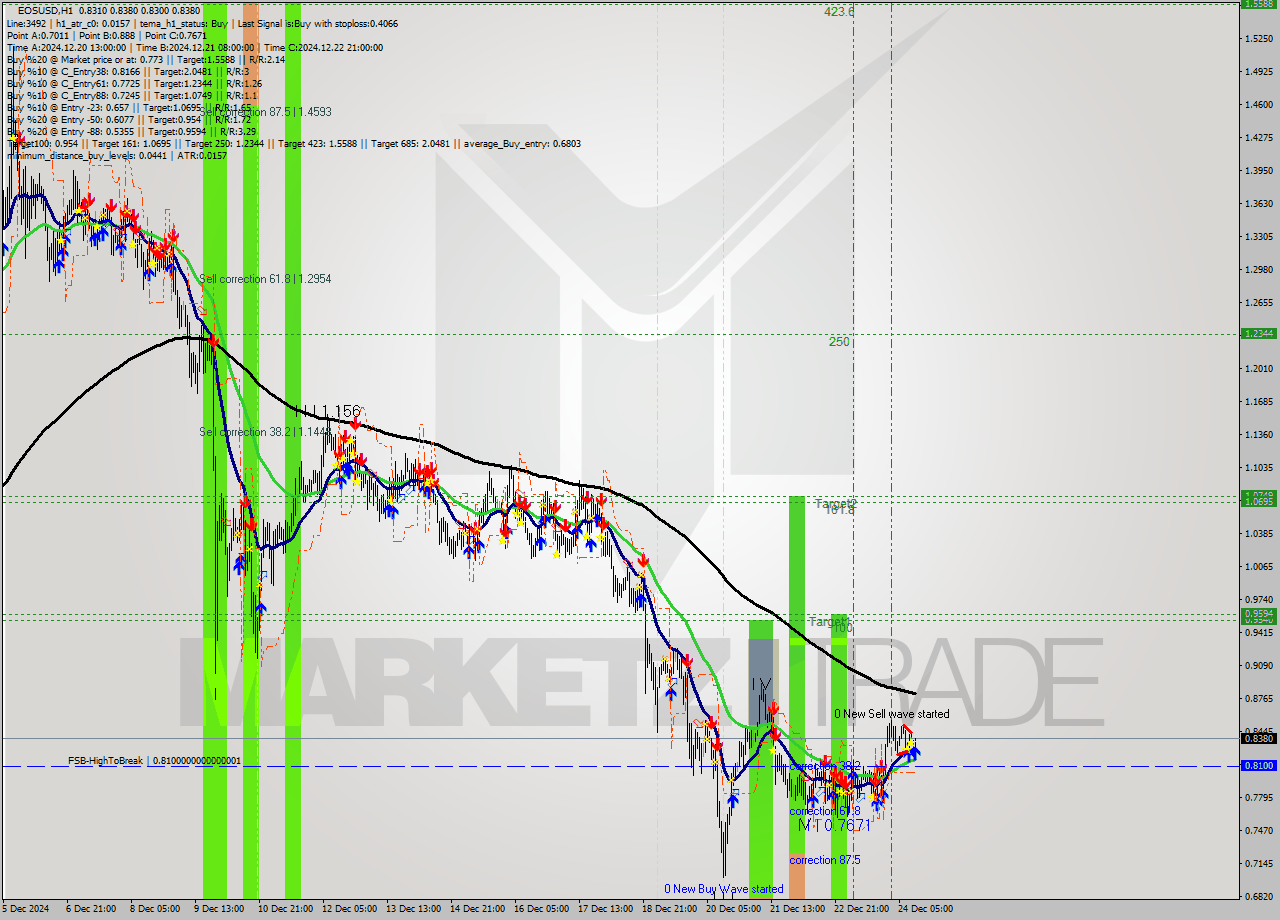The height and width of the screenshot is (920, 1280).
Task: Click the 1.3305 price axis value
Action: coord(1257,236)
